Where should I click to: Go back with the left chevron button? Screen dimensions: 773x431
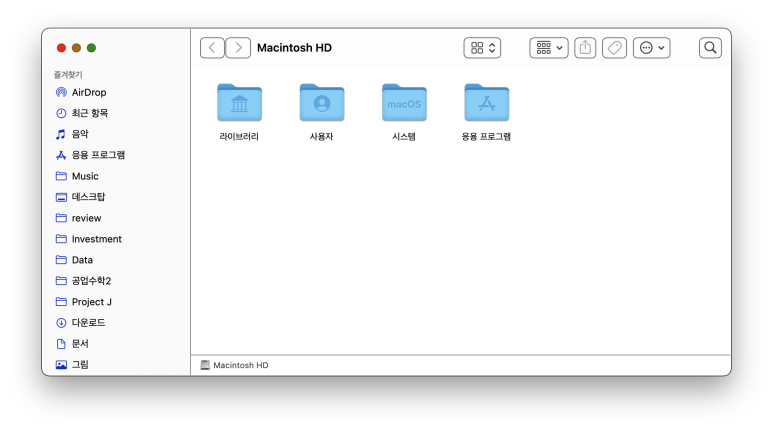(212, 48)
